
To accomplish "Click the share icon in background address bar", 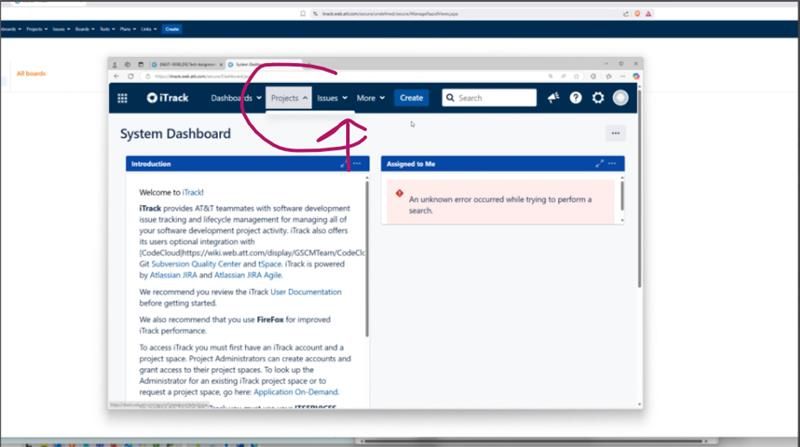I will coord(626,14).
